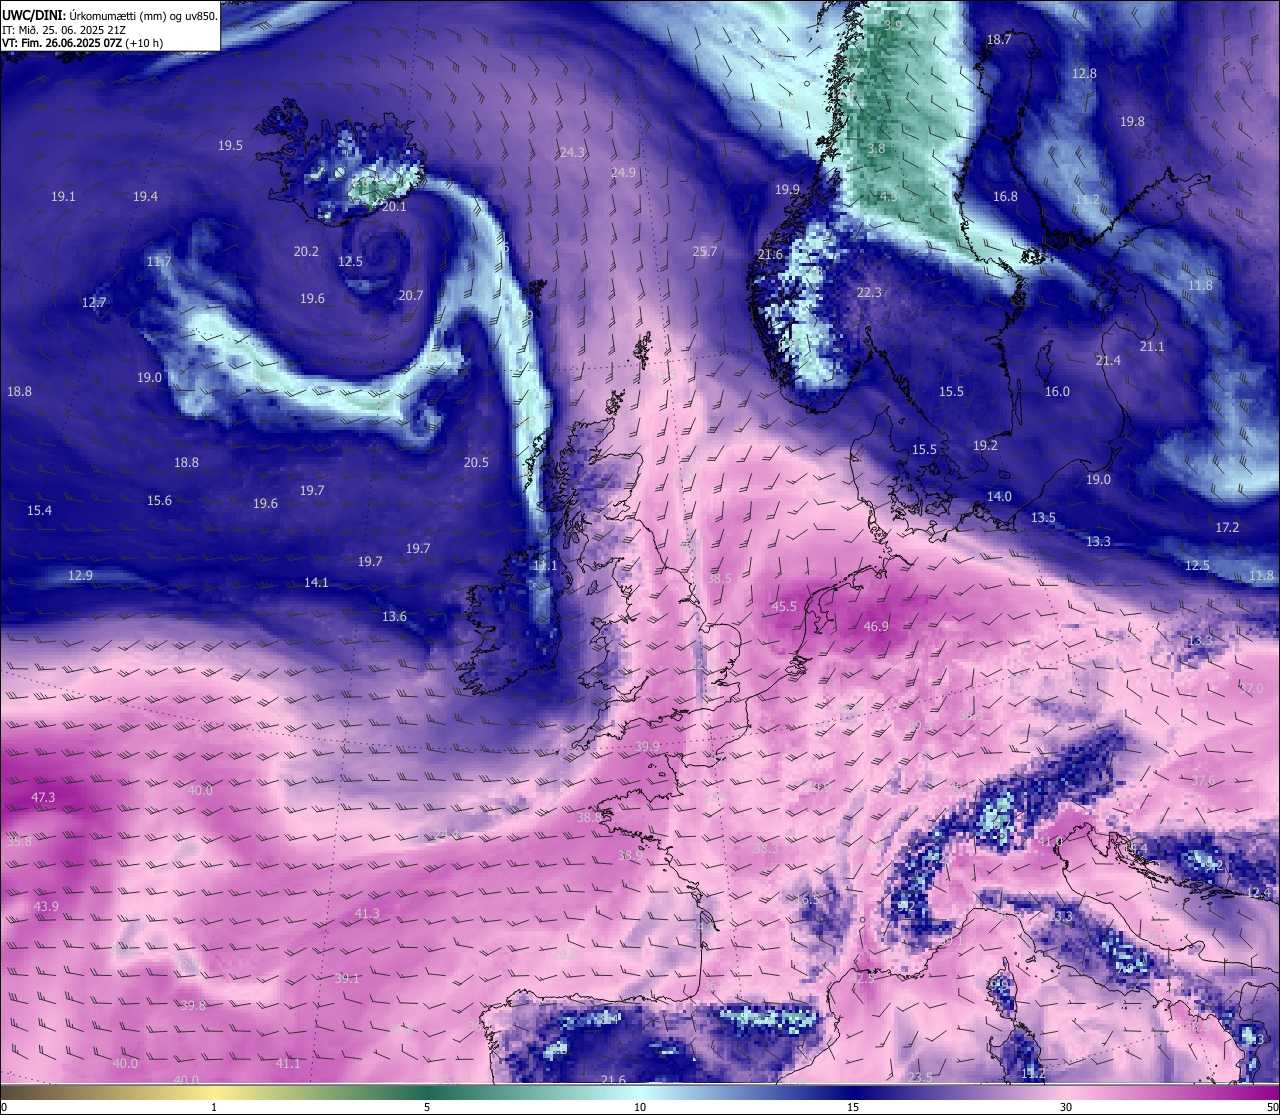Click the 41.3 value on the map
1280x1115 pixels.
[367, 913]
